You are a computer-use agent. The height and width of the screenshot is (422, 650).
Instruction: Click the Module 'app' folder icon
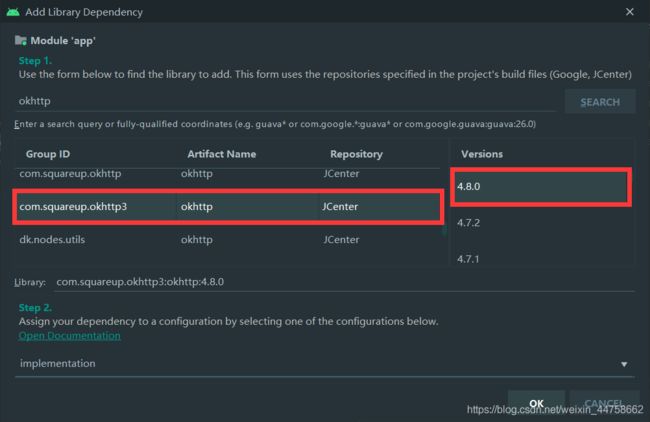pos(21,40)
